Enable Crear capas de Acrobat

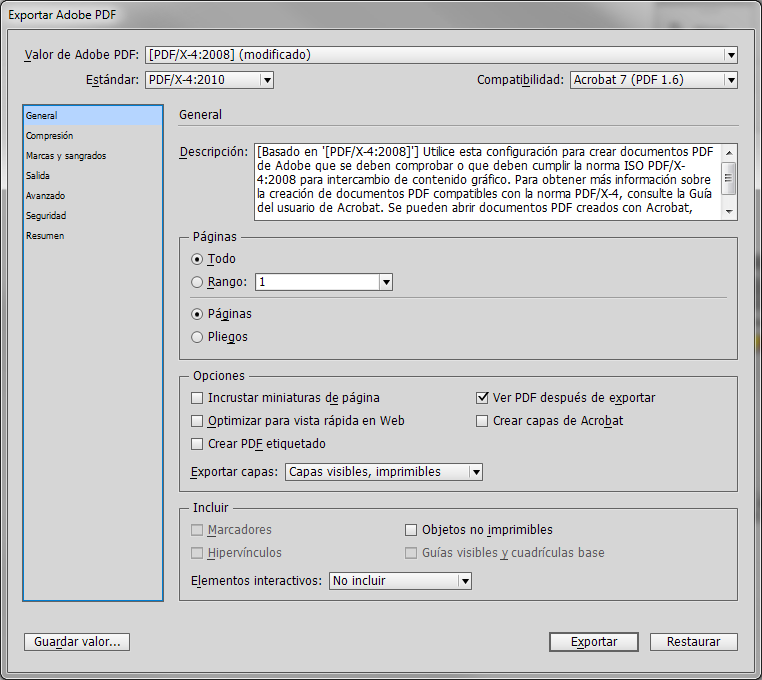[482, 421]
